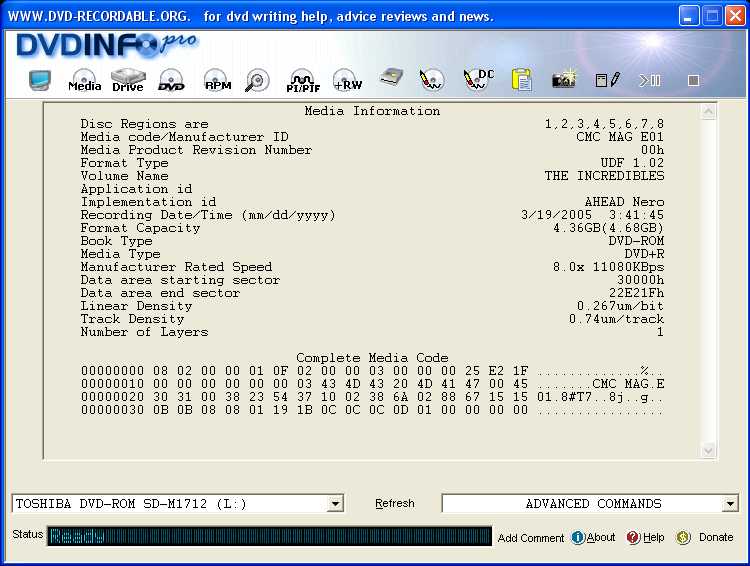Viewport: 750px width, 566px height.
Task: Click the 0.267um/bit linear density value
Action: point(620,306)
